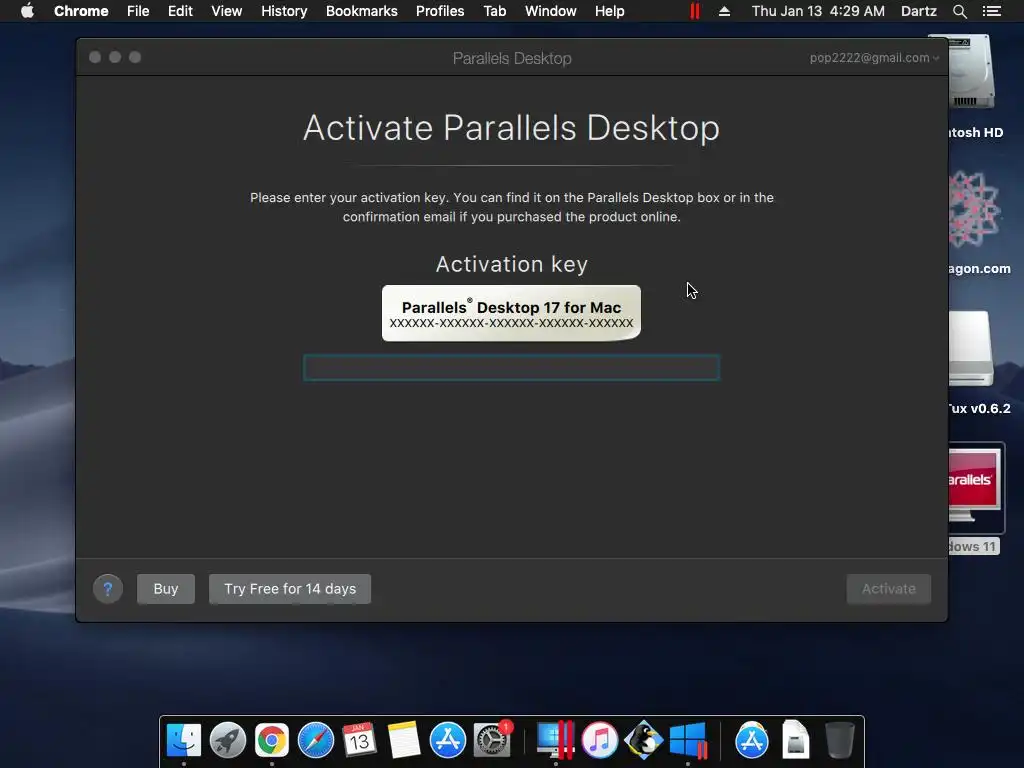Open the Help menu
This screenshot has height=768, width=1024.
click(x=609, y=11)
